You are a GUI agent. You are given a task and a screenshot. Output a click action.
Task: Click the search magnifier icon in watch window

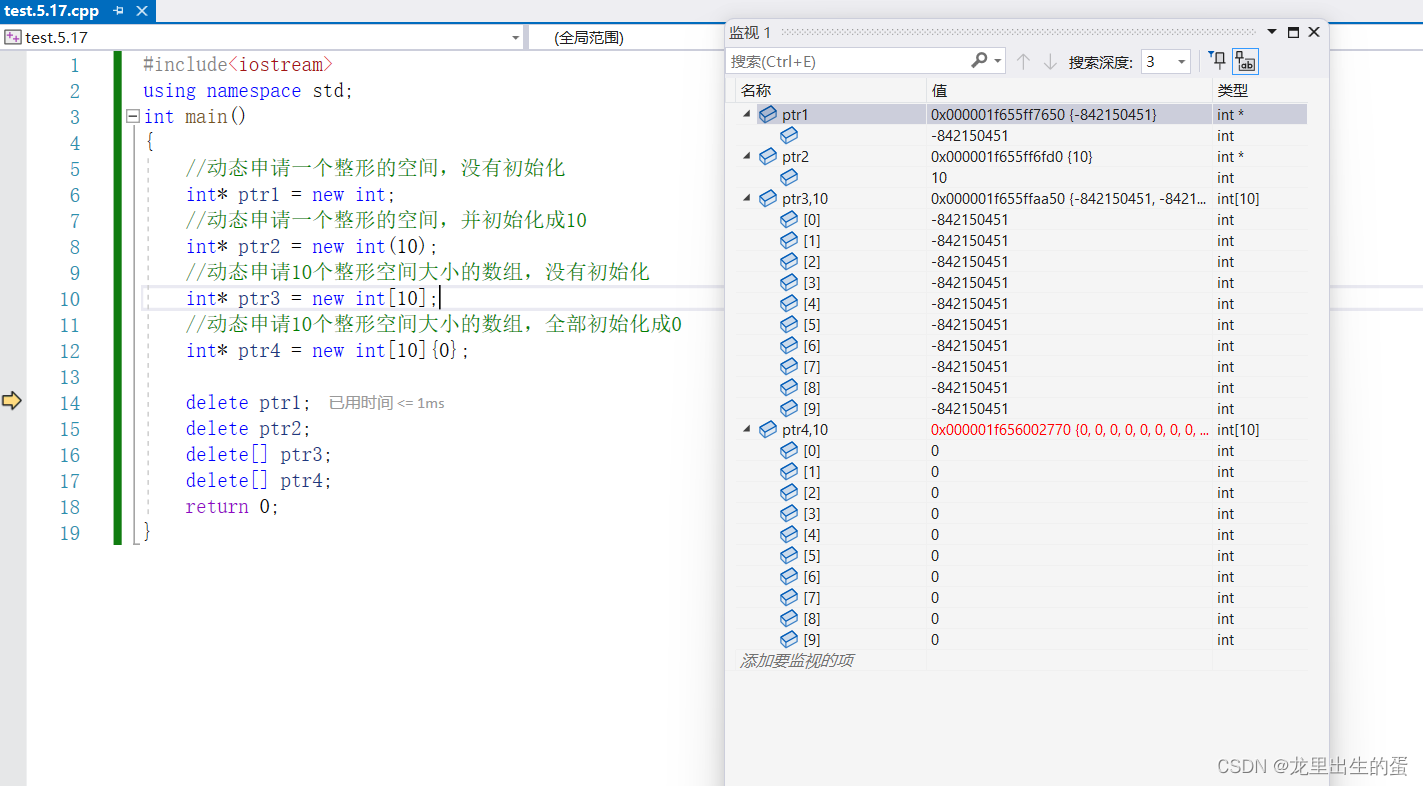click(x=979, y=61)
